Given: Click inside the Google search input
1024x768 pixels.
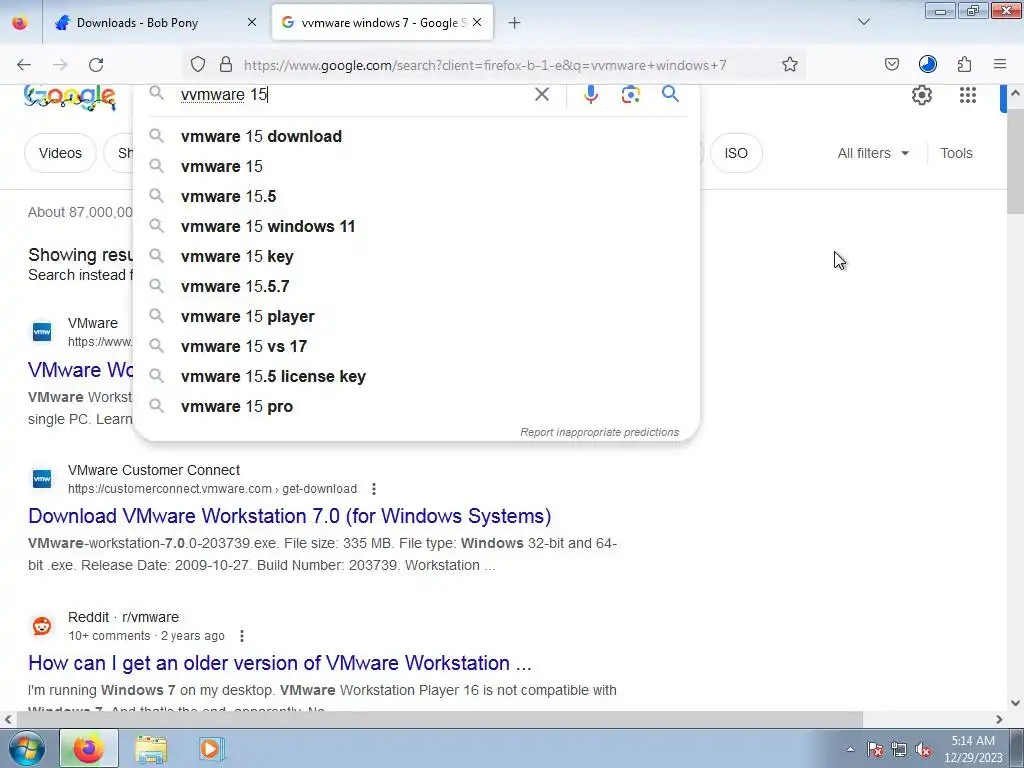Looking at the screenshot, I should (353, 95).
